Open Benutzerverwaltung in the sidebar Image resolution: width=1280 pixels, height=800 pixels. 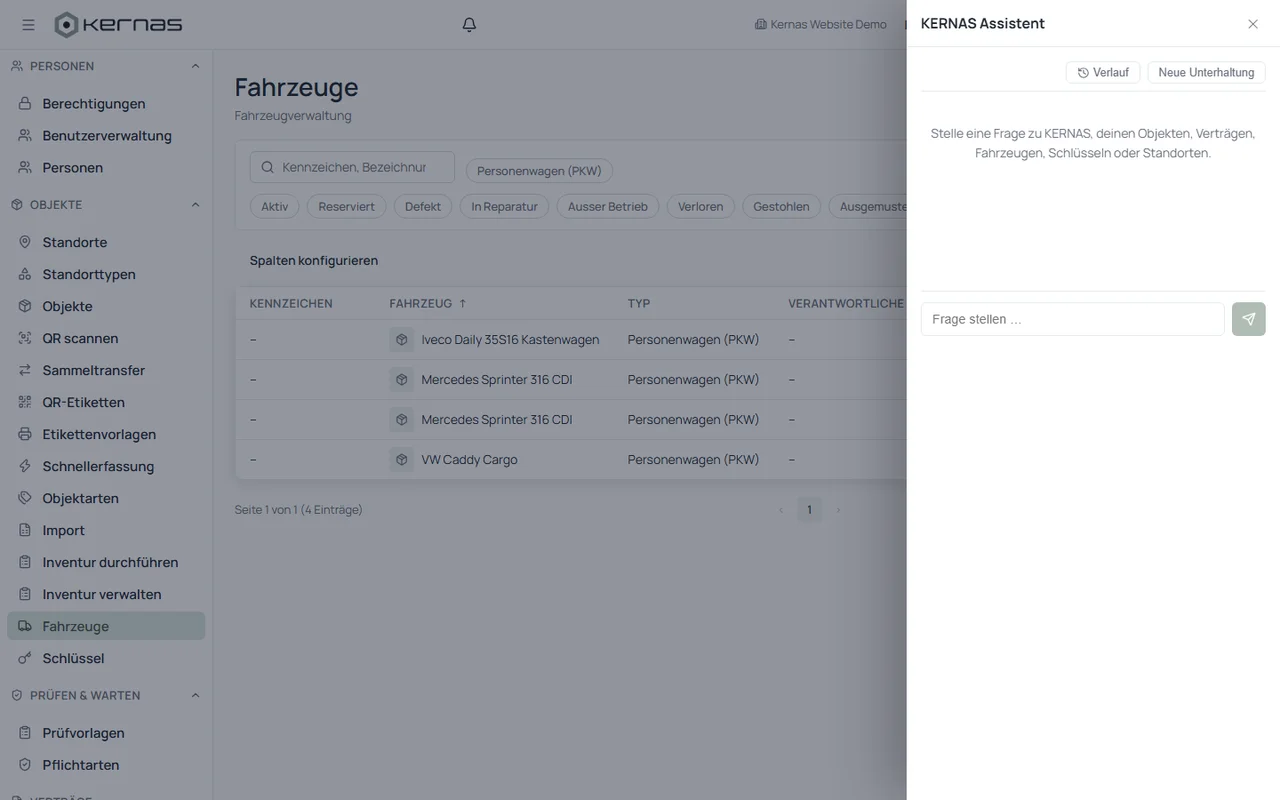pyautogui.click(x=106, y=135)
